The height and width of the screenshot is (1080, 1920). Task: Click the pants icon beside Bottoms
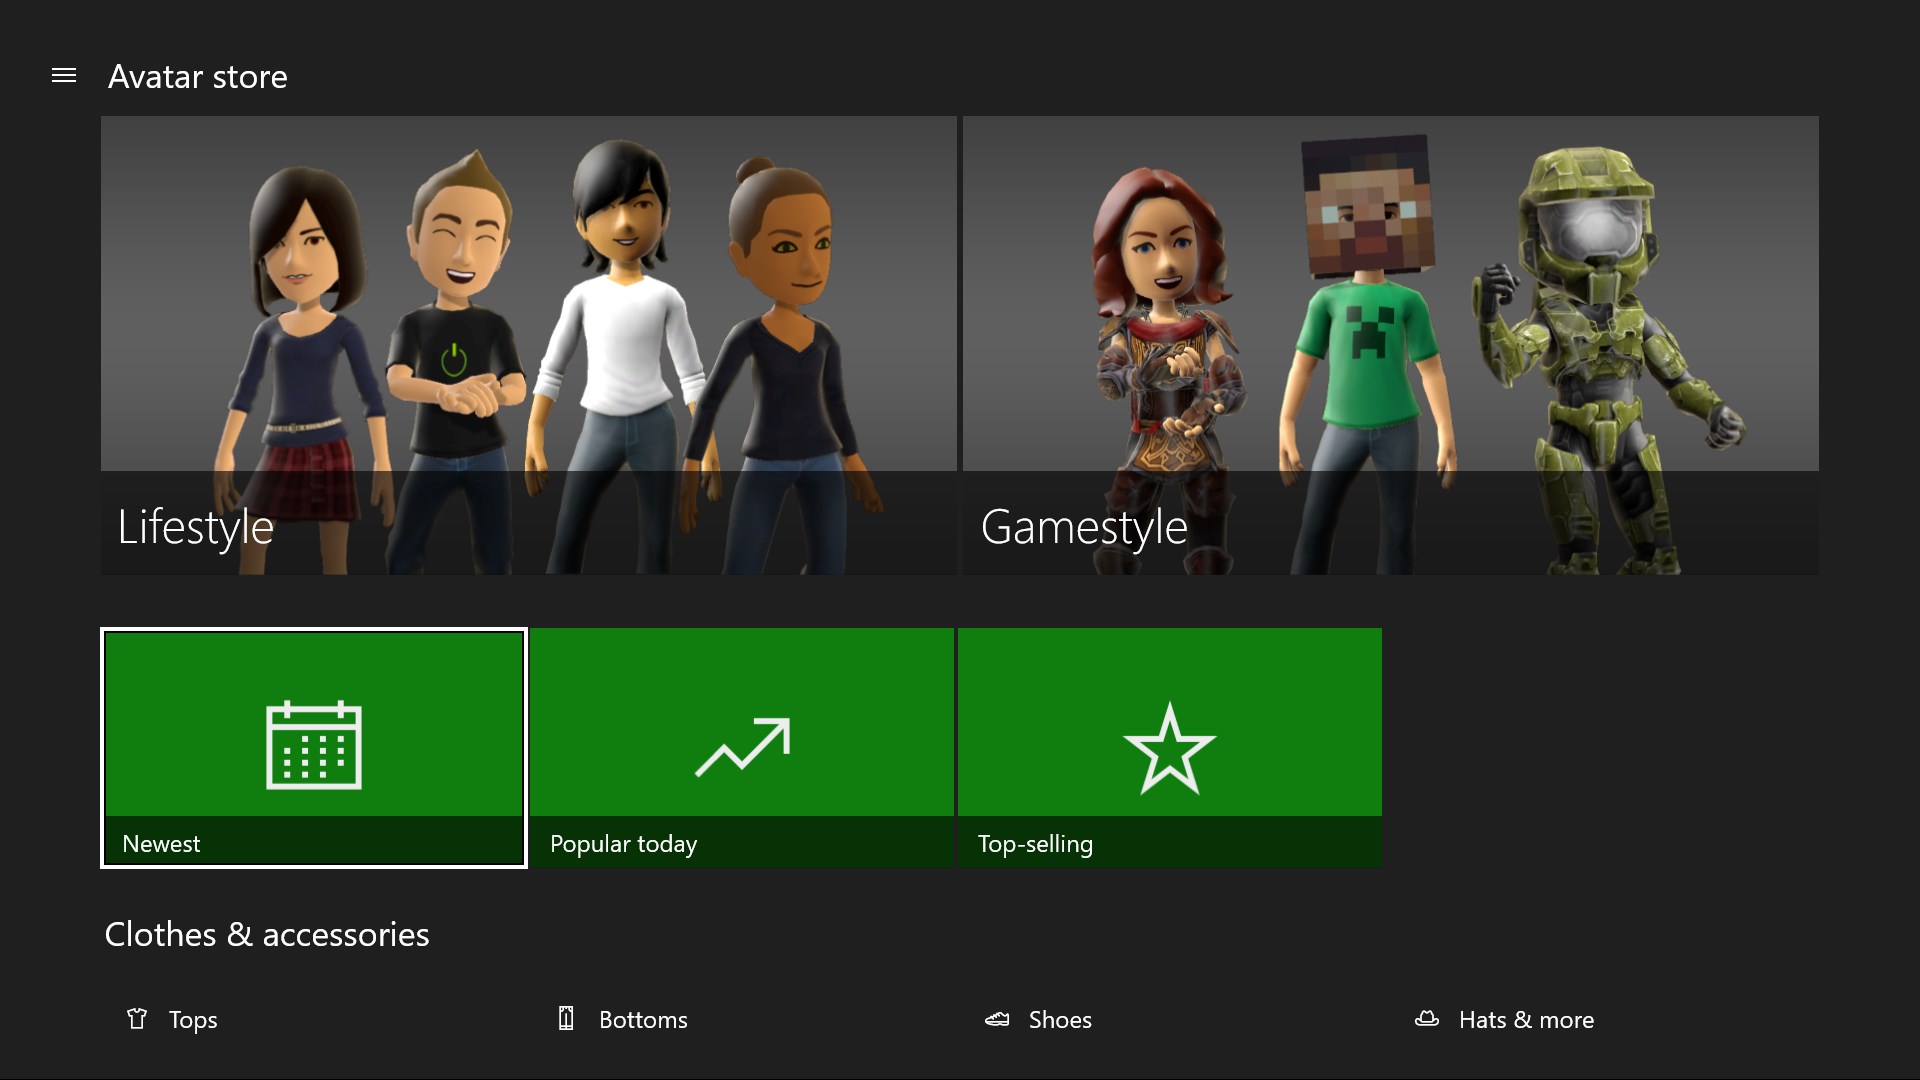(x=566, y=1019)
